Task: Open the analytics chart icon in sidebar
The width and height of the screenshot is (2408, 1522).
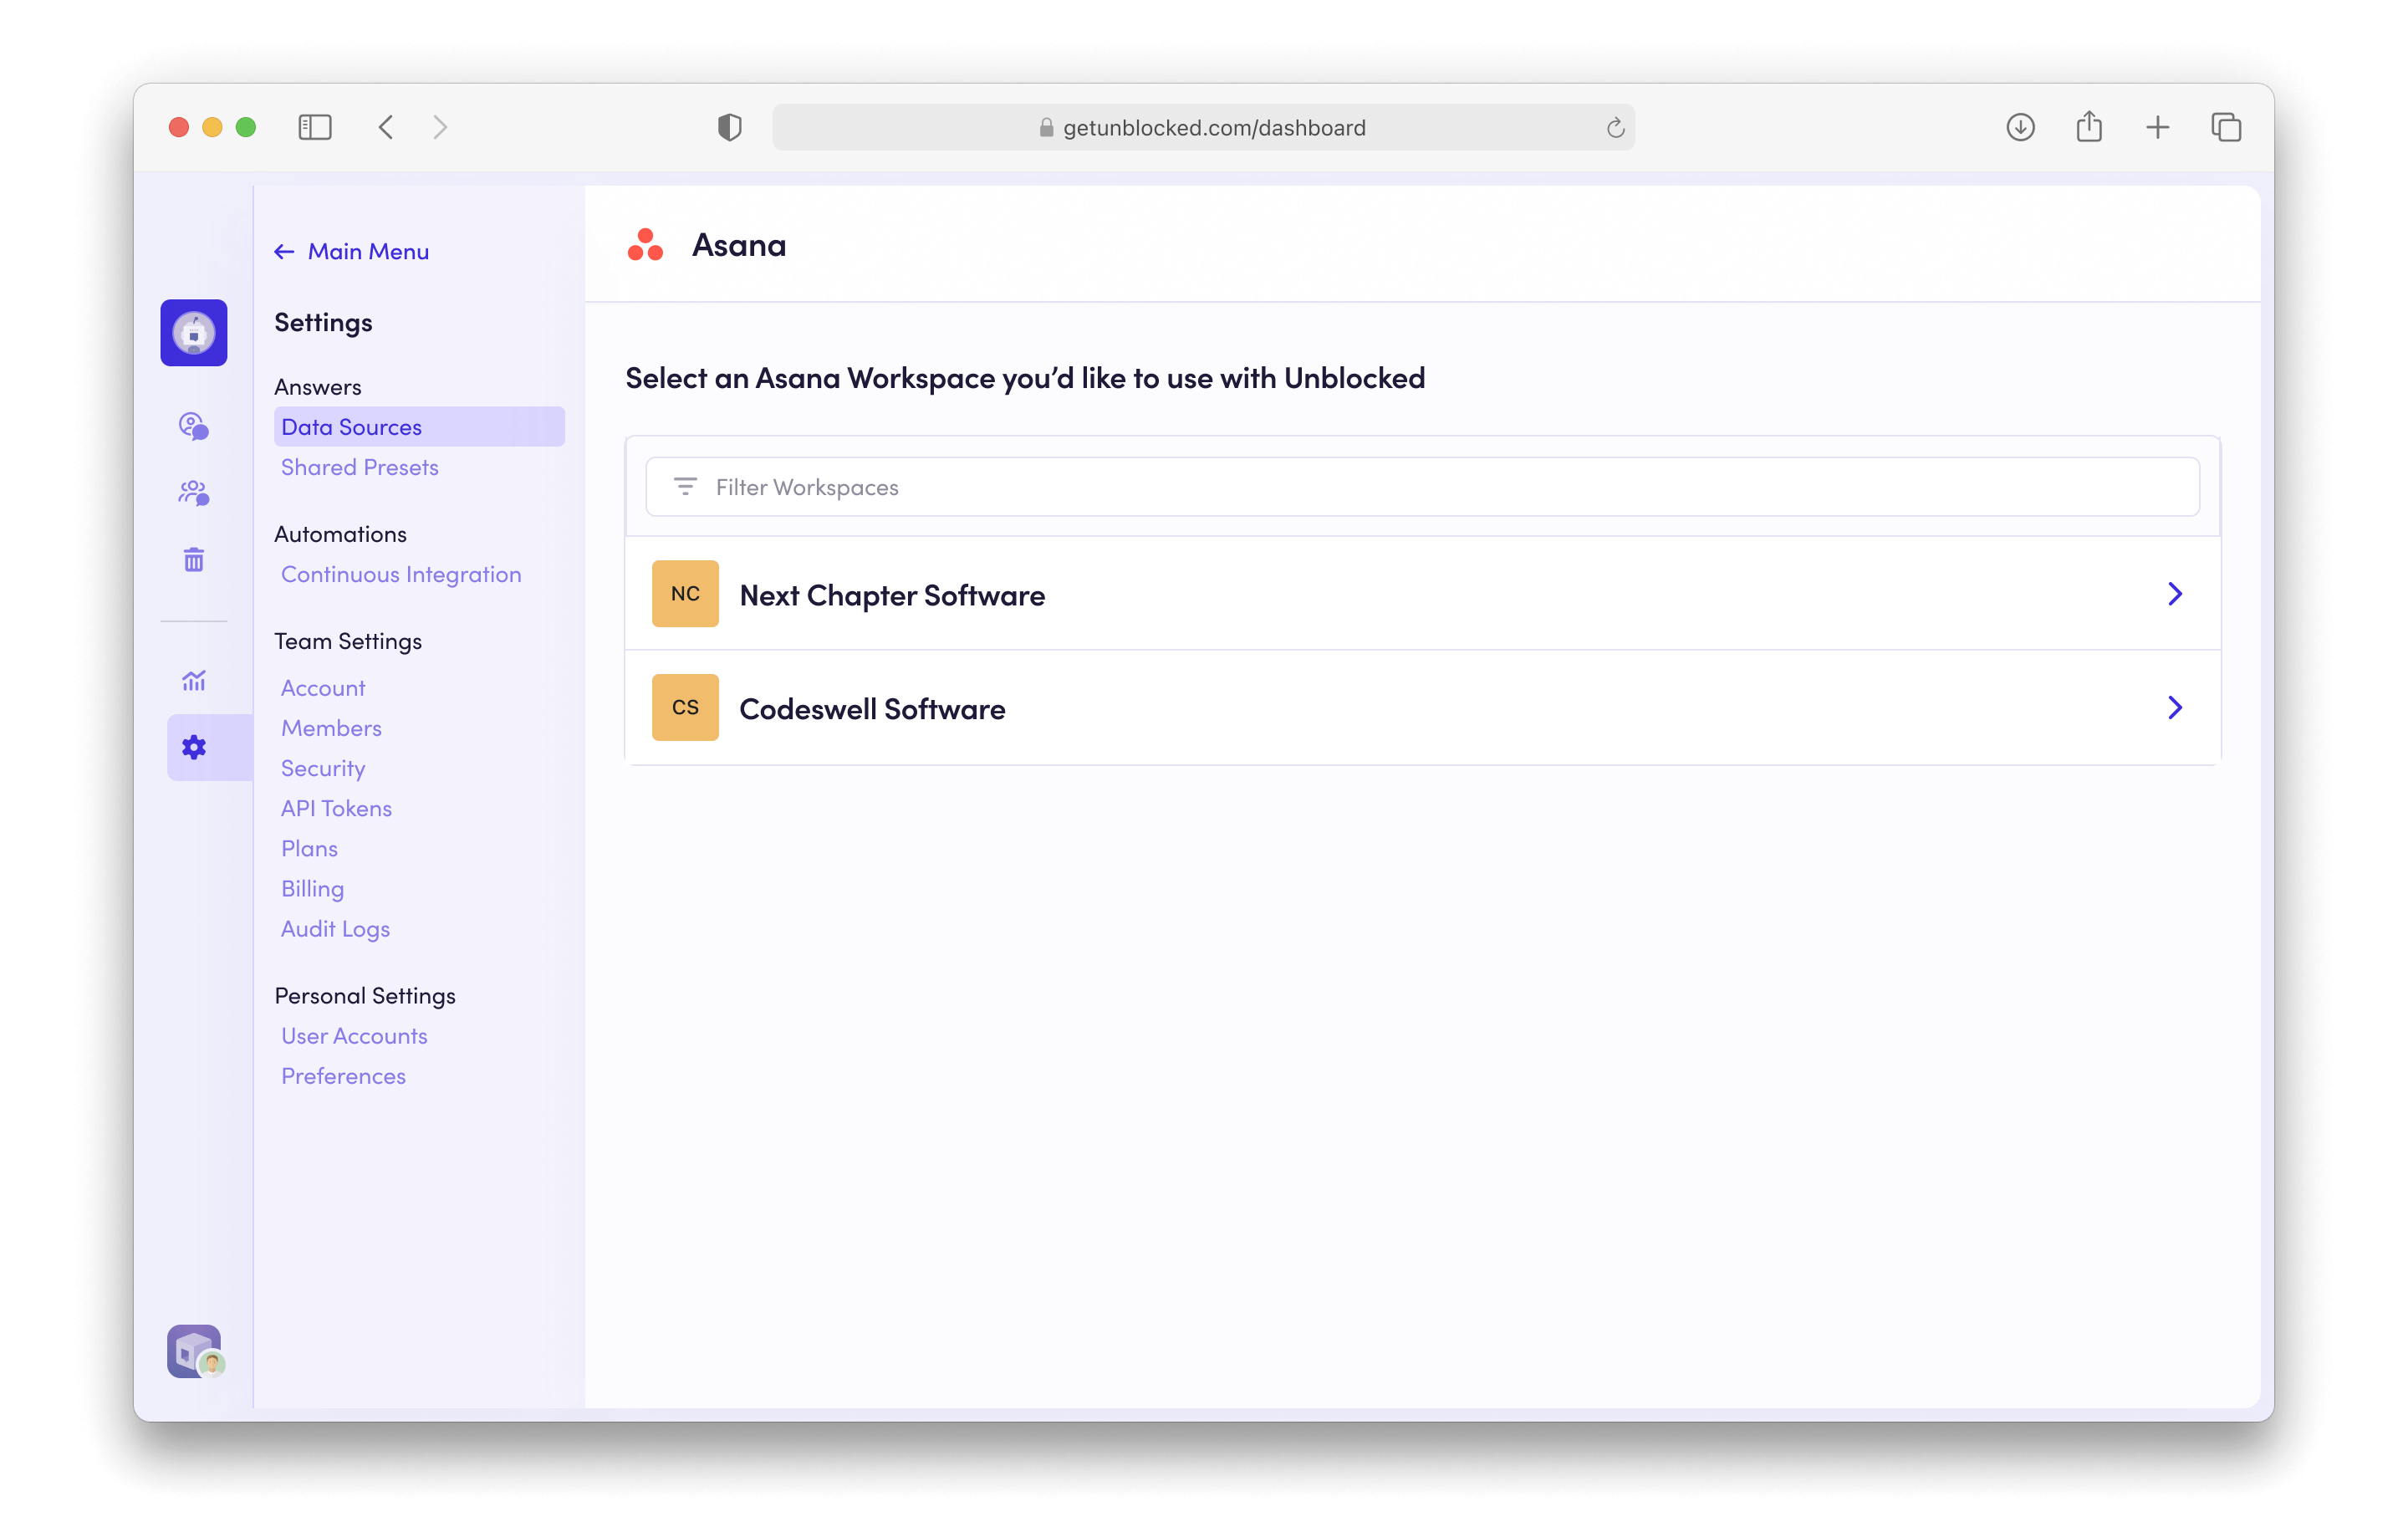Action: point(194,681)
